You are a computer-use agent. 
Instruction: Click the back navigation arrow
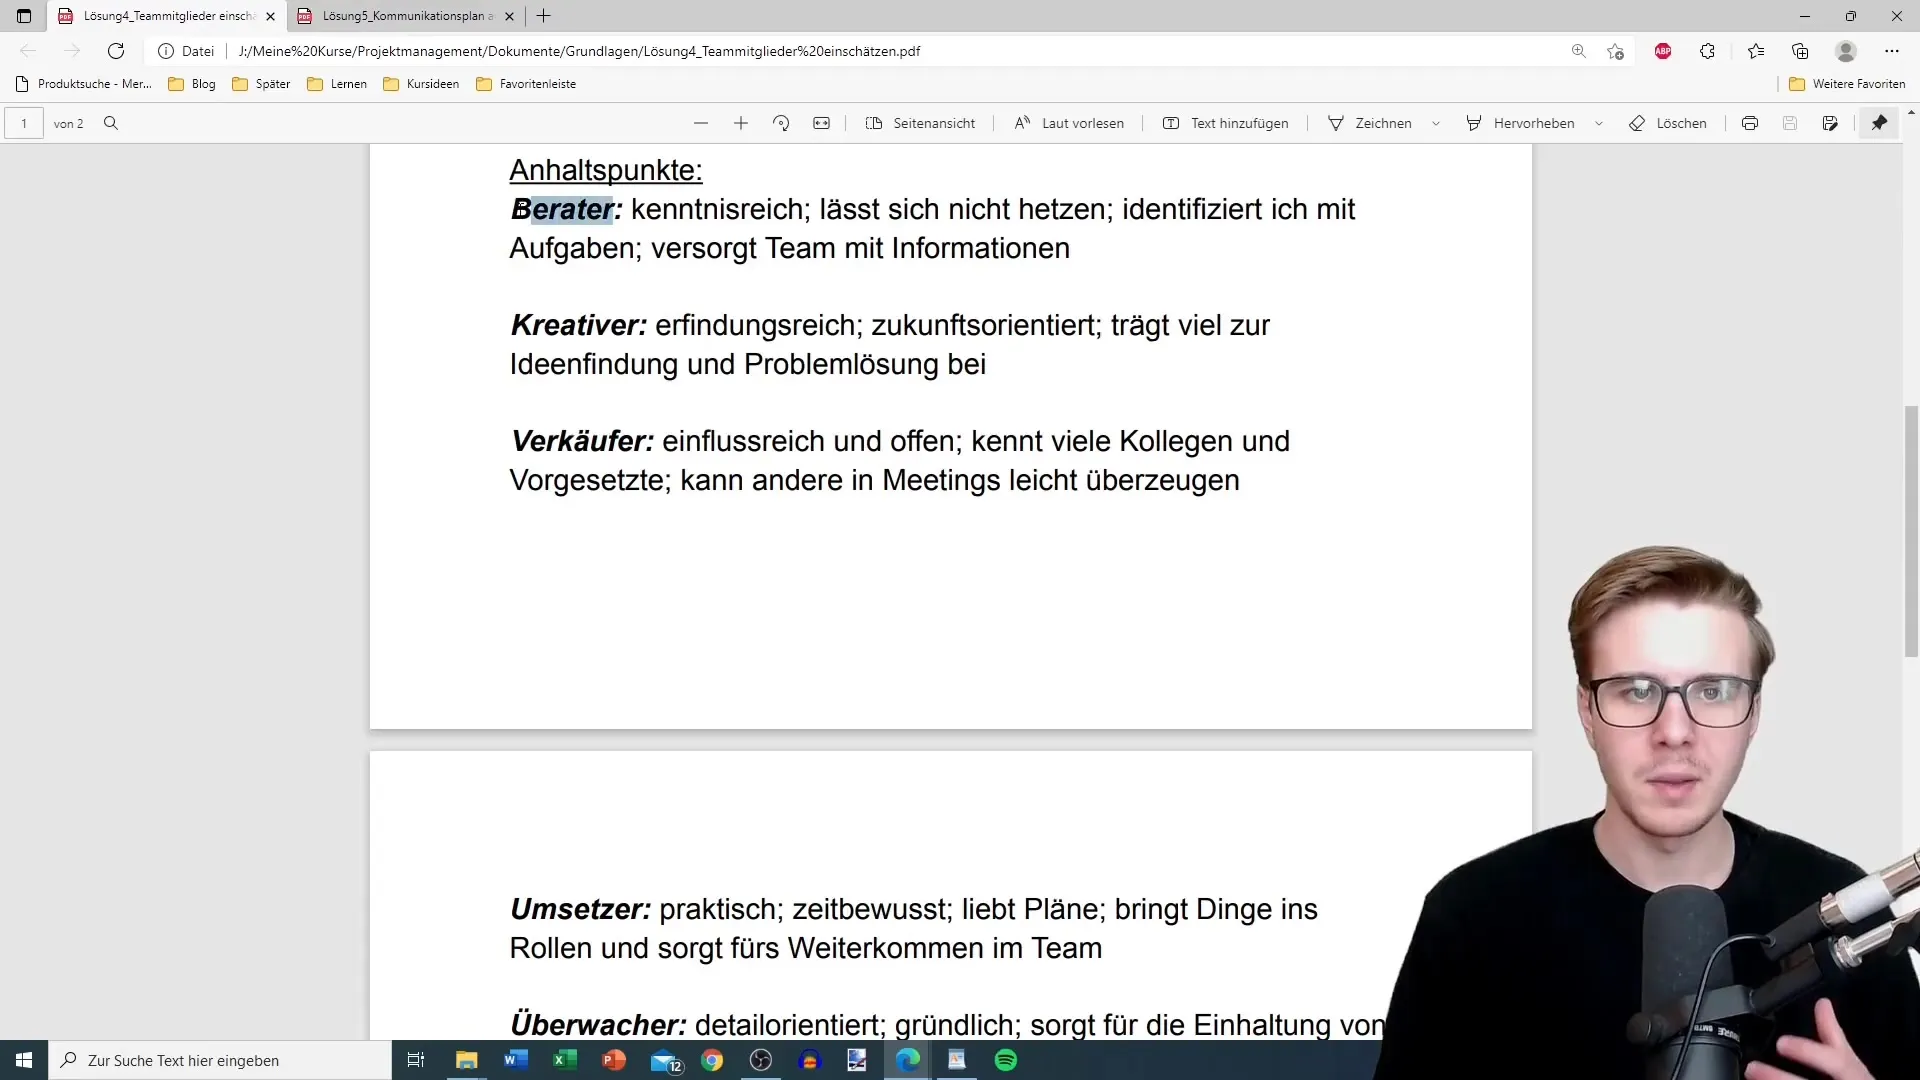pyautogui.click(x=28, y=51)
